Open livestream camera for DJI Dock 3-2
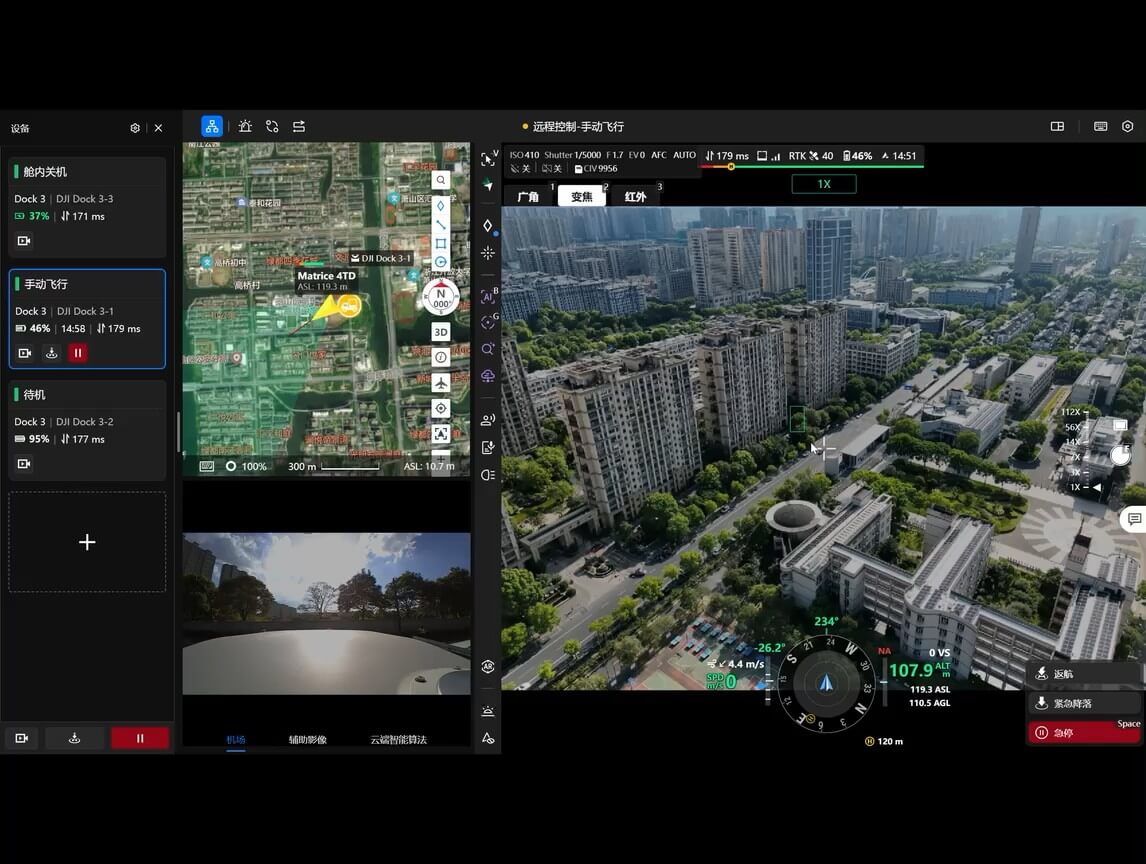1146x864 pixels. click(24, 463)
